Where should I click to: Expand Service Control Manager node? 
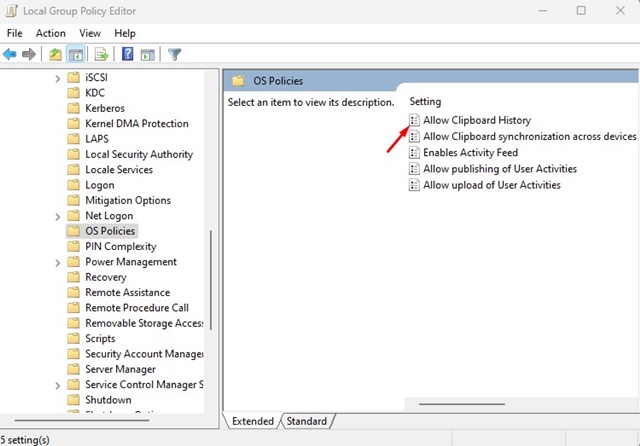(58, 385)
